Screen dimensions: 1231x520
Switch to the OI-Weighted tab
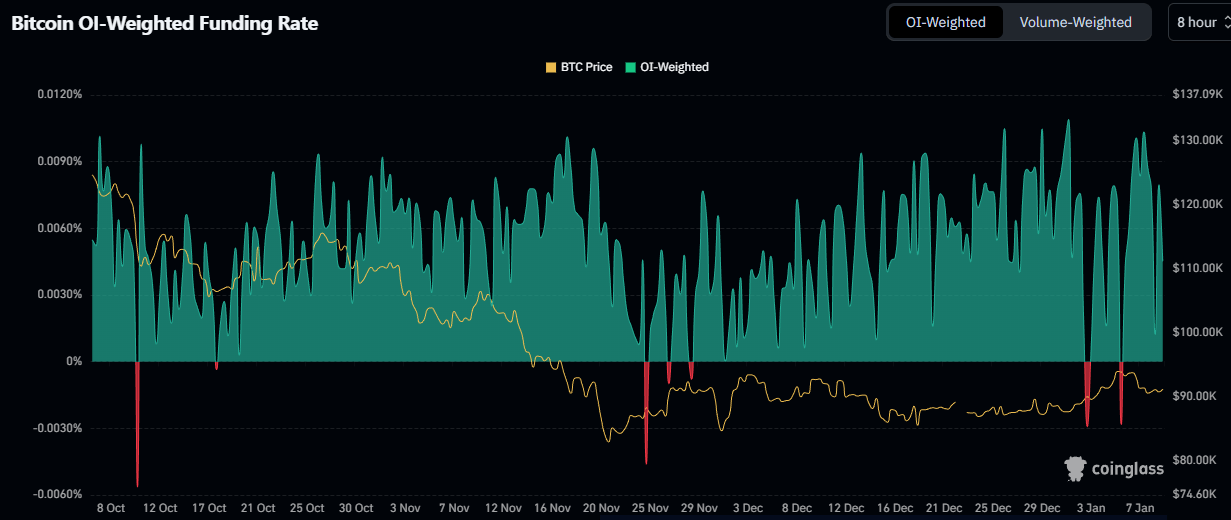click(946, 22)
